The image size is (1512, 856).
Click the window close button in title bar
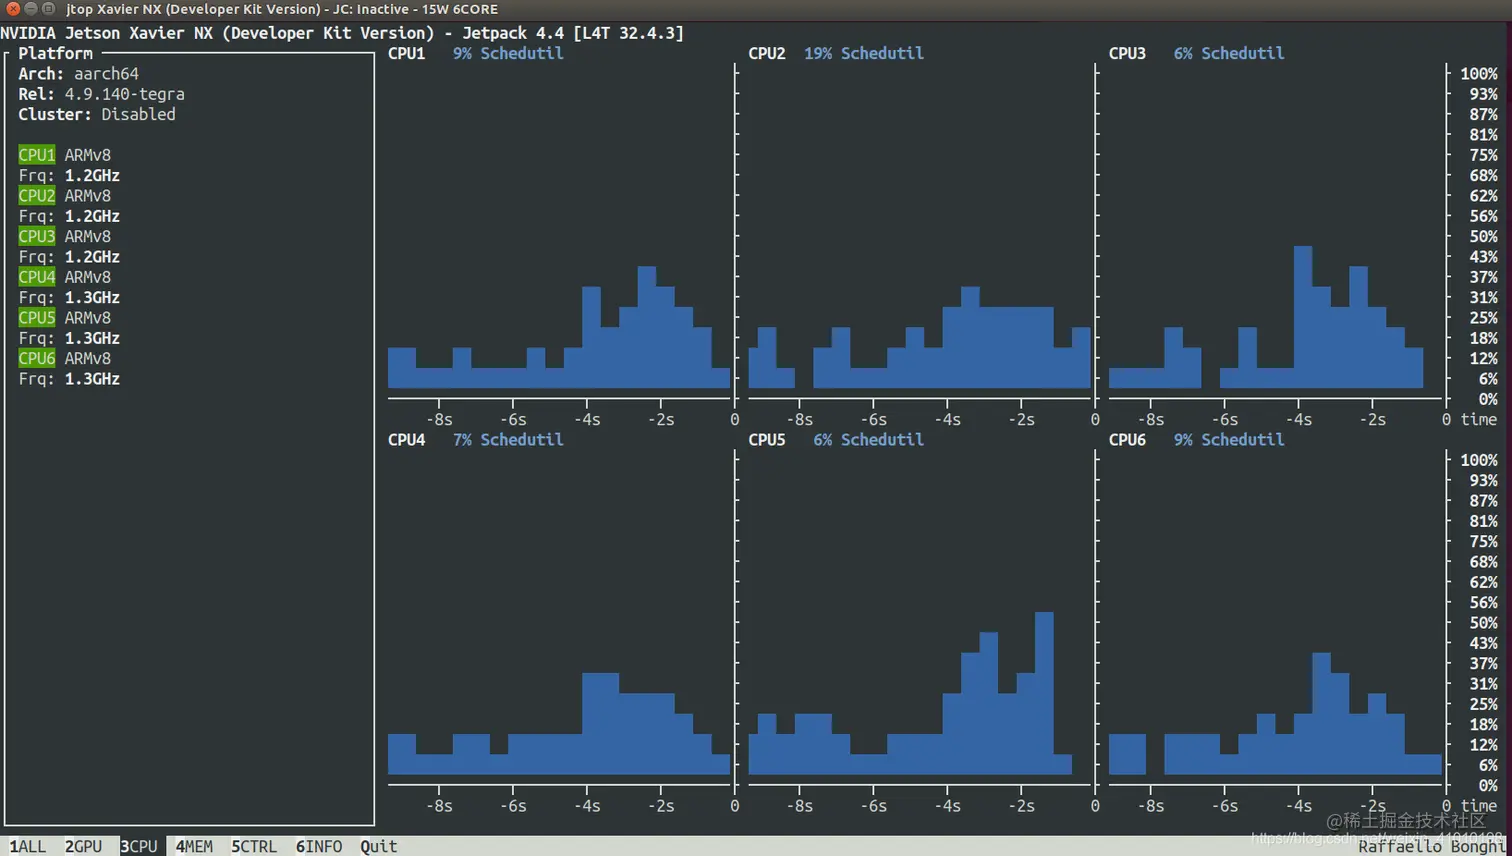14,9
